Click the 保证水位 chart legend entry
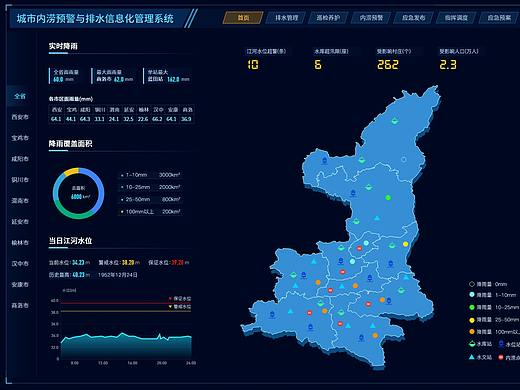The image size is (520, 390). (x=180, y=298)
